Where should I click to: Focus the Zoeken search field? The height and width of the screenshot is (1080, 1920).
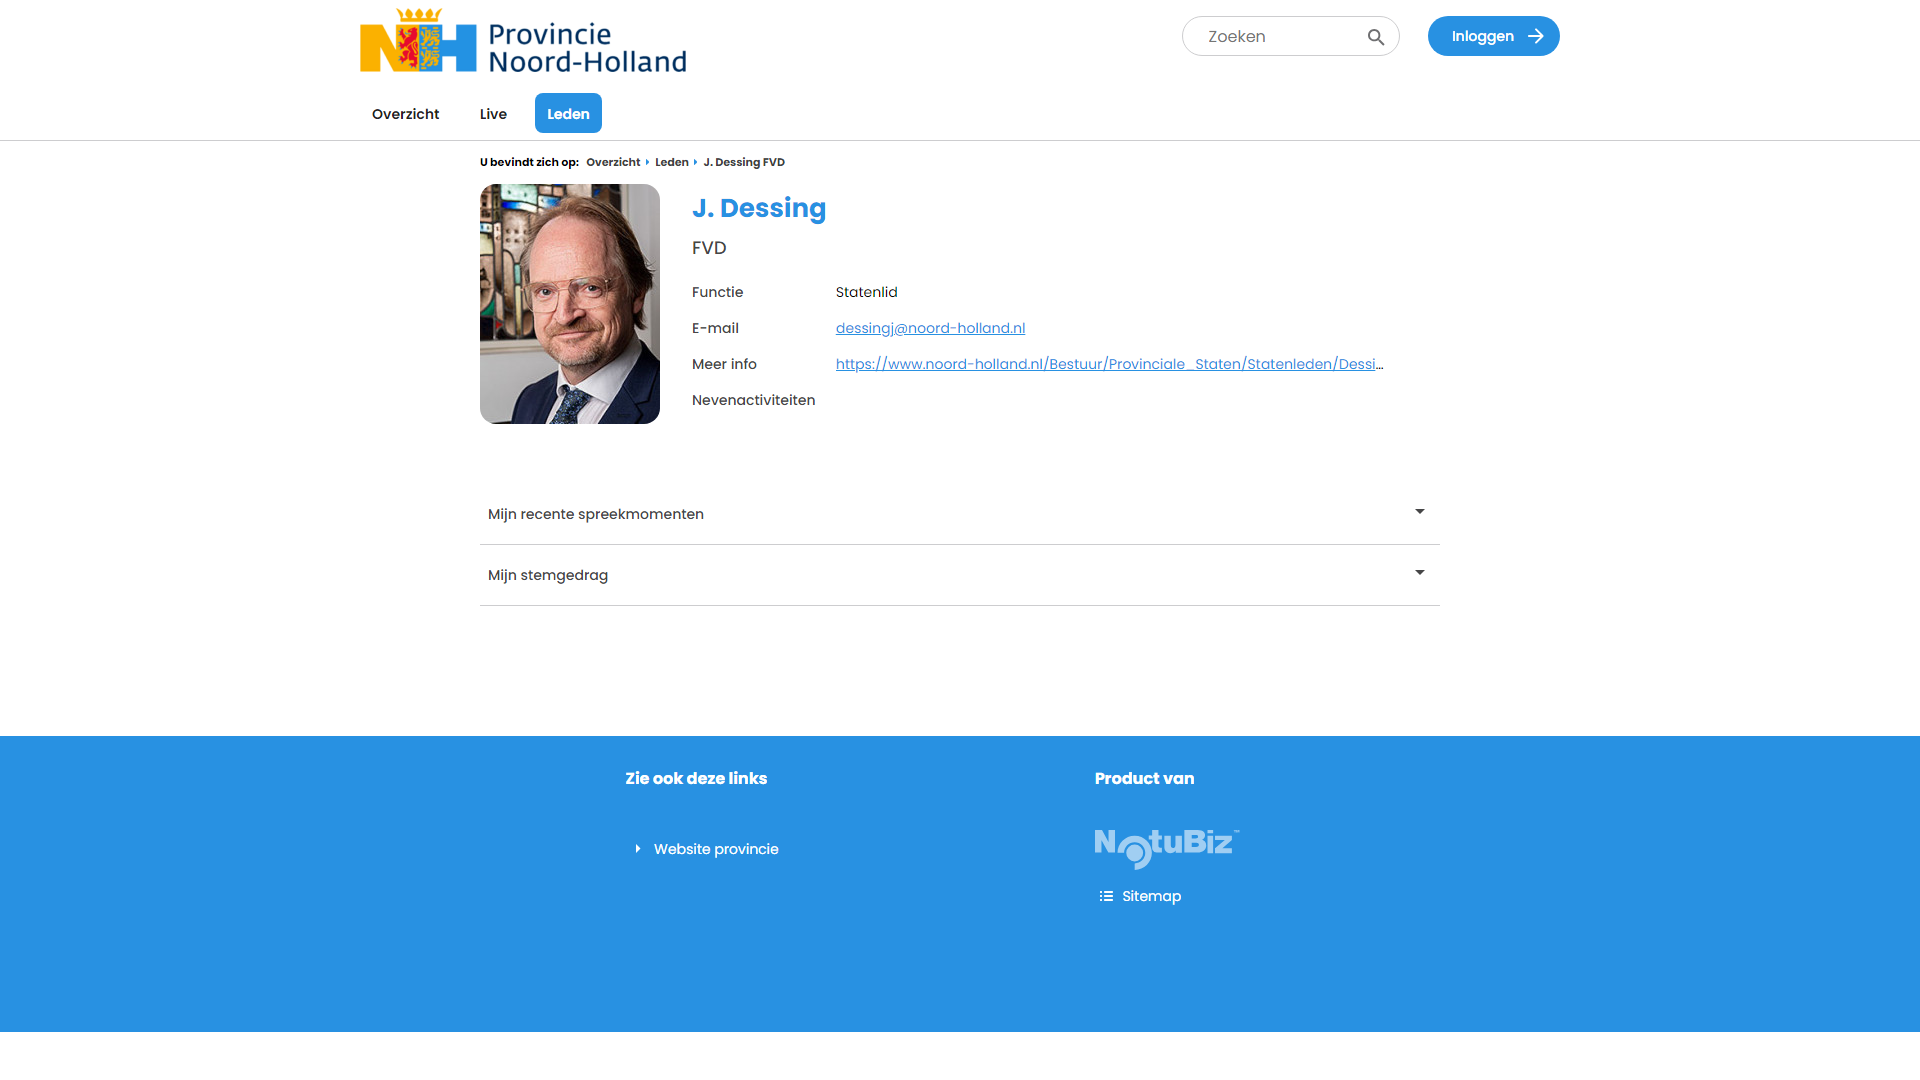click(1278, 36)
